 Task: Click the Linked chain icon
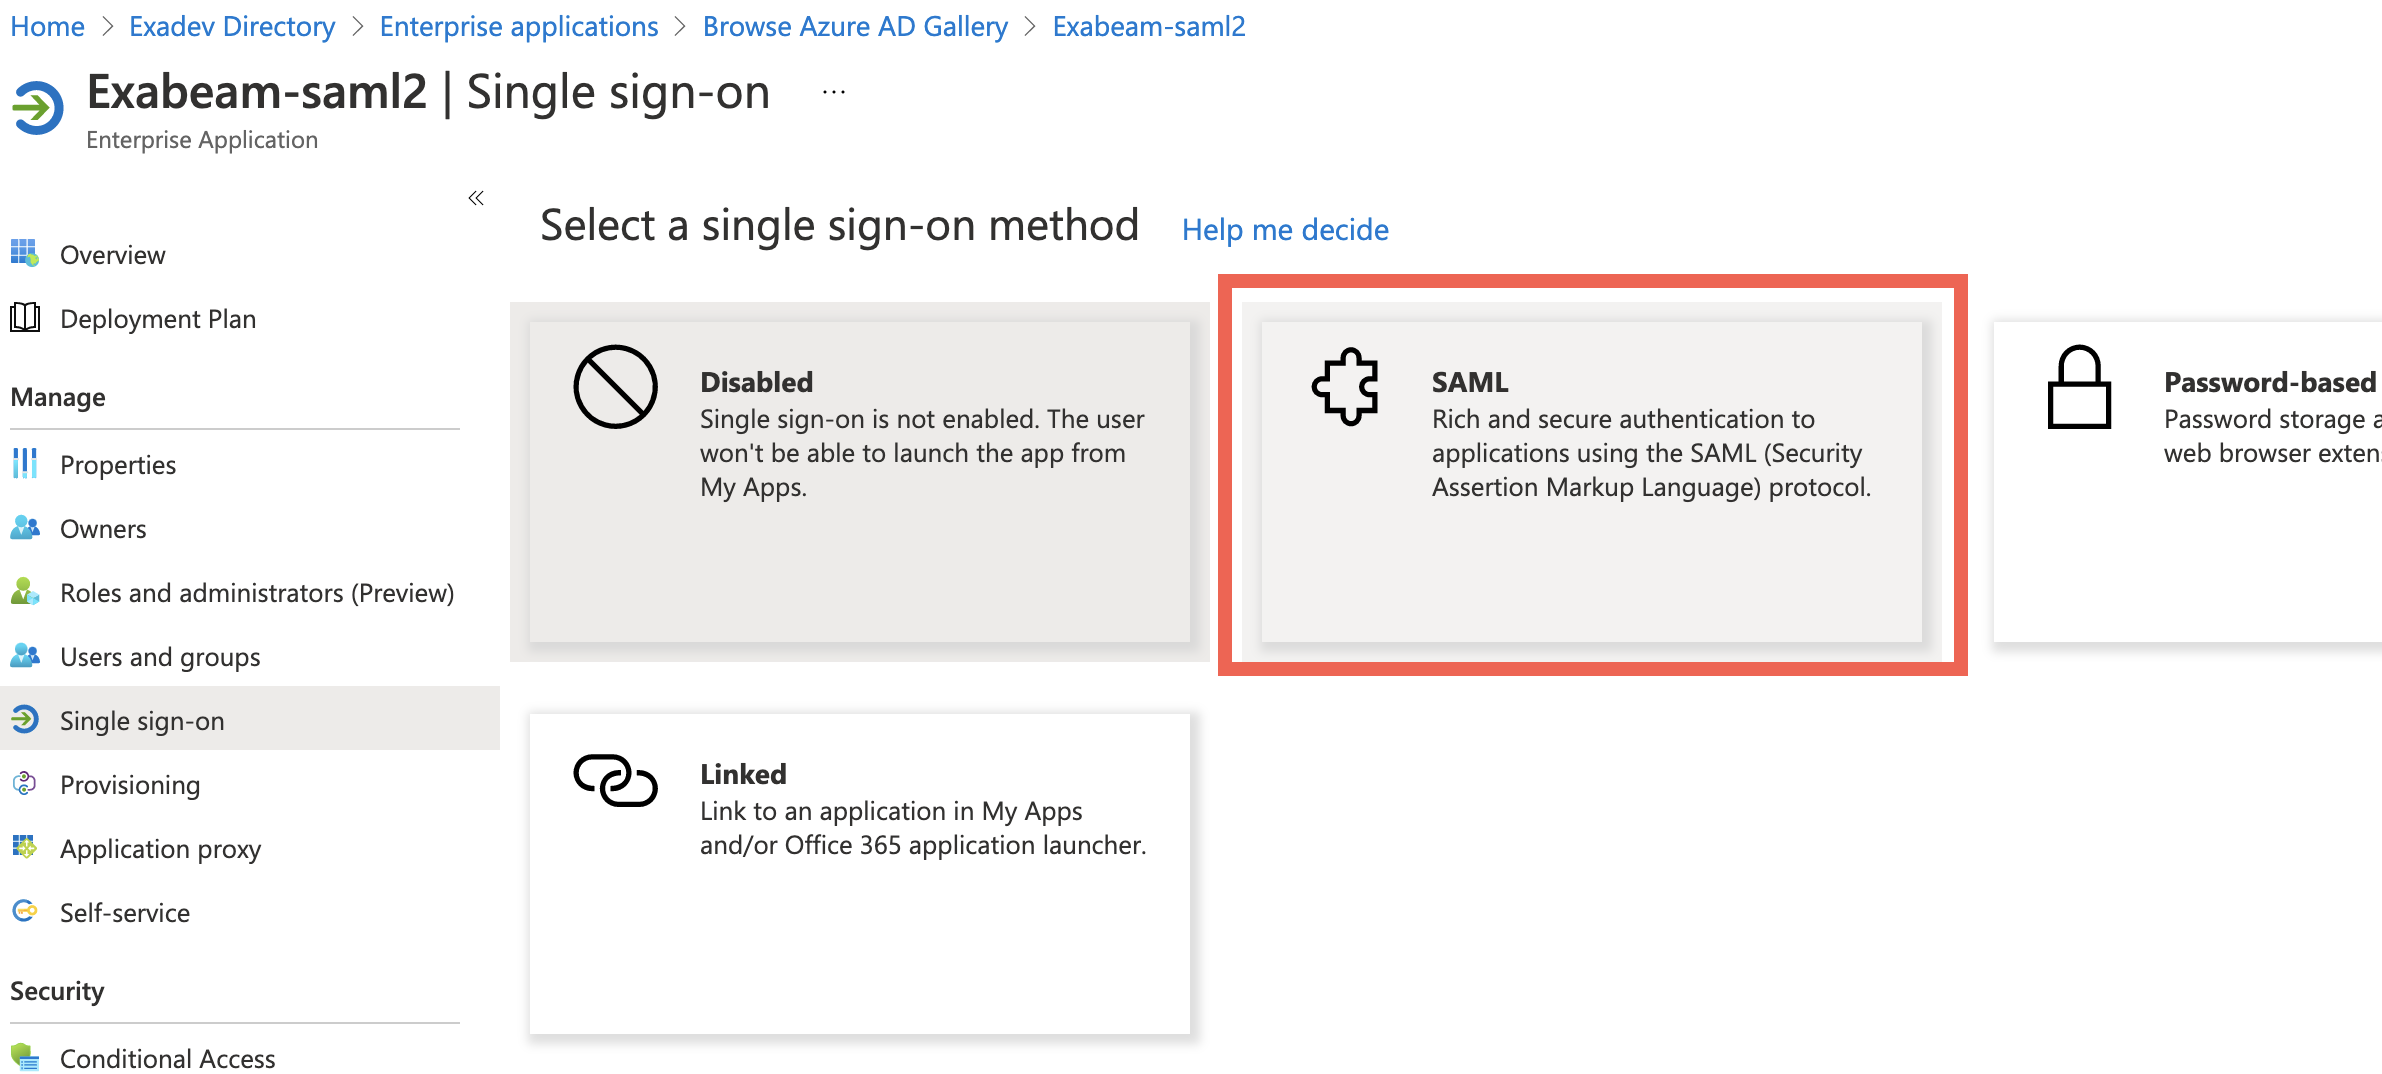click(x=615, y=780)
